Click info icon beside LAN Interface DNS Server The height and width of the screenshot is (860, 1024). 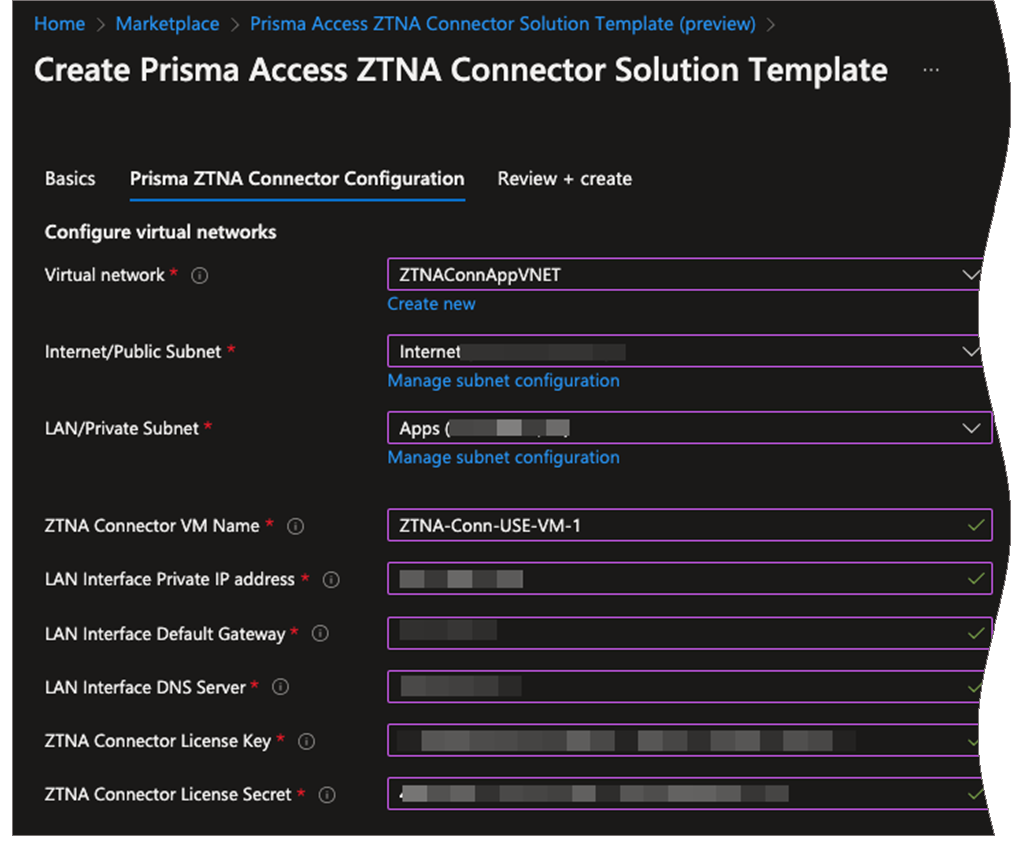pos(281,687)
